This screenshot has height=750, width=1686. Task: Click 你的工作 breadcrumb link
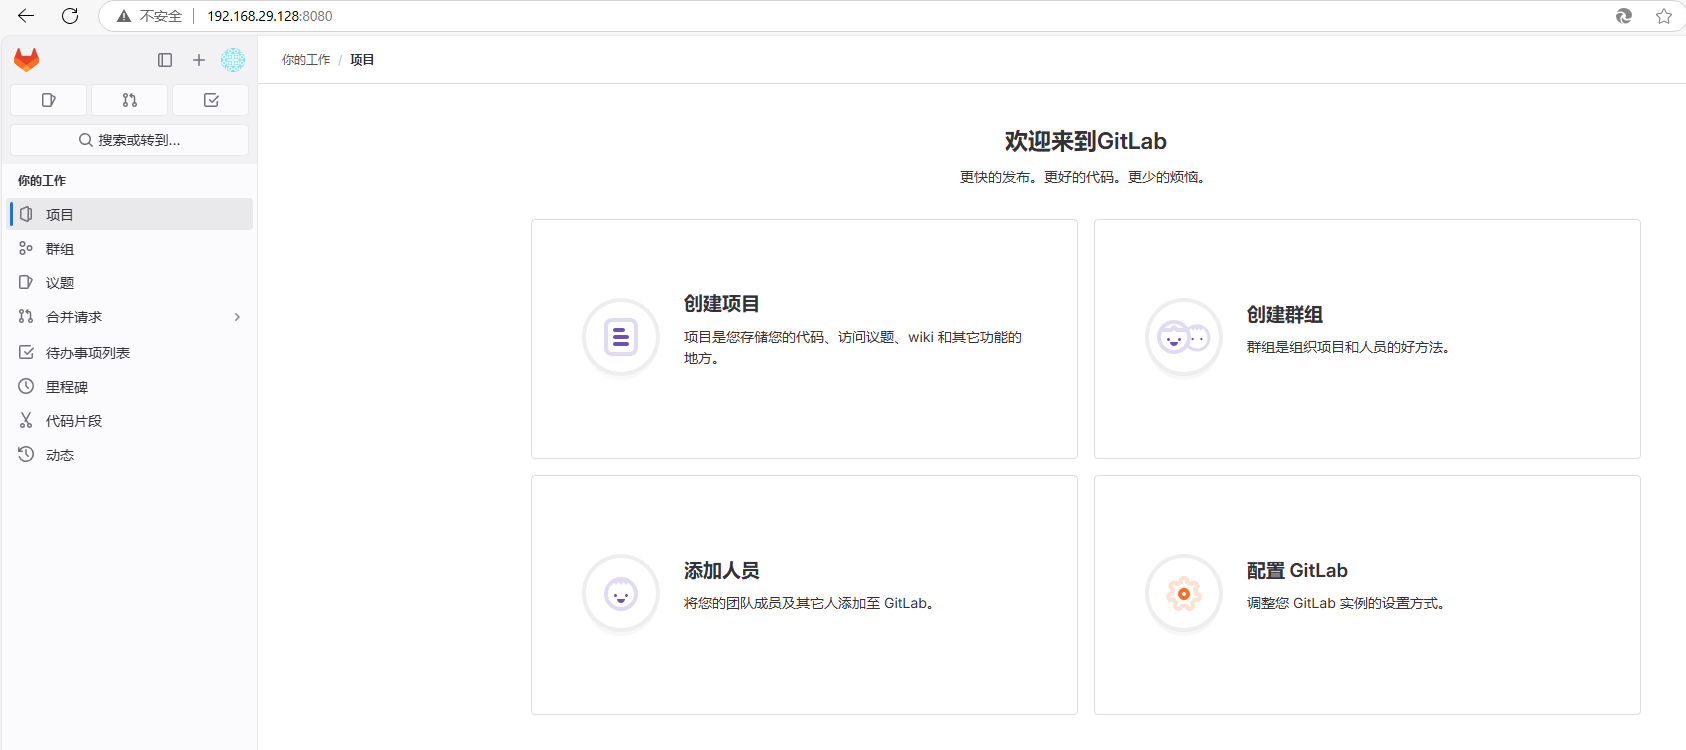[x=306, y=60]
